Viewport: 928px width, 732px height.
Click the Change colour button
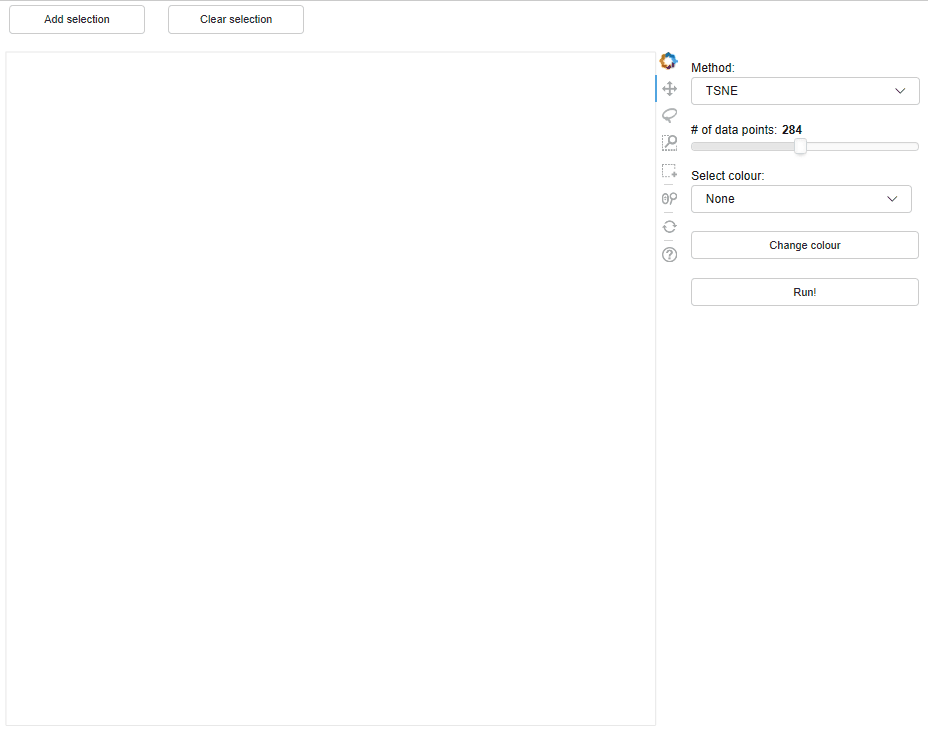[804, 244]
